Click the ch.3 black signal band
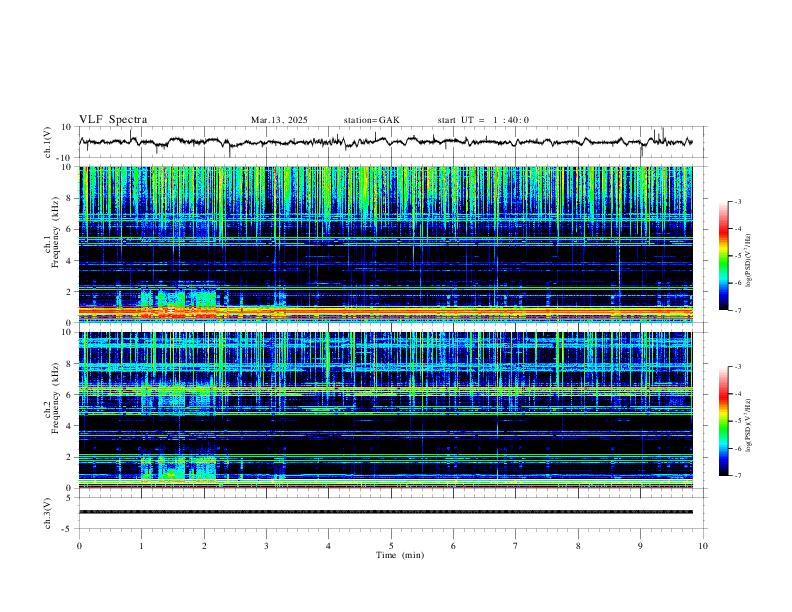Viewport: 792px width, 612px height. (385, 512)
